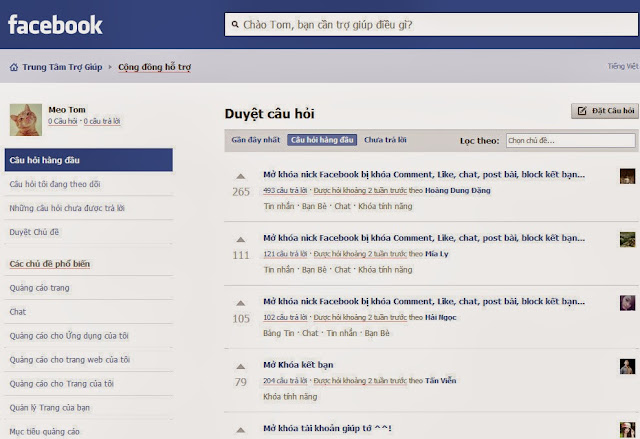Click avatar thumbnail of 111-vote question
Screen dimensions: 640x439
coord(627,239)
